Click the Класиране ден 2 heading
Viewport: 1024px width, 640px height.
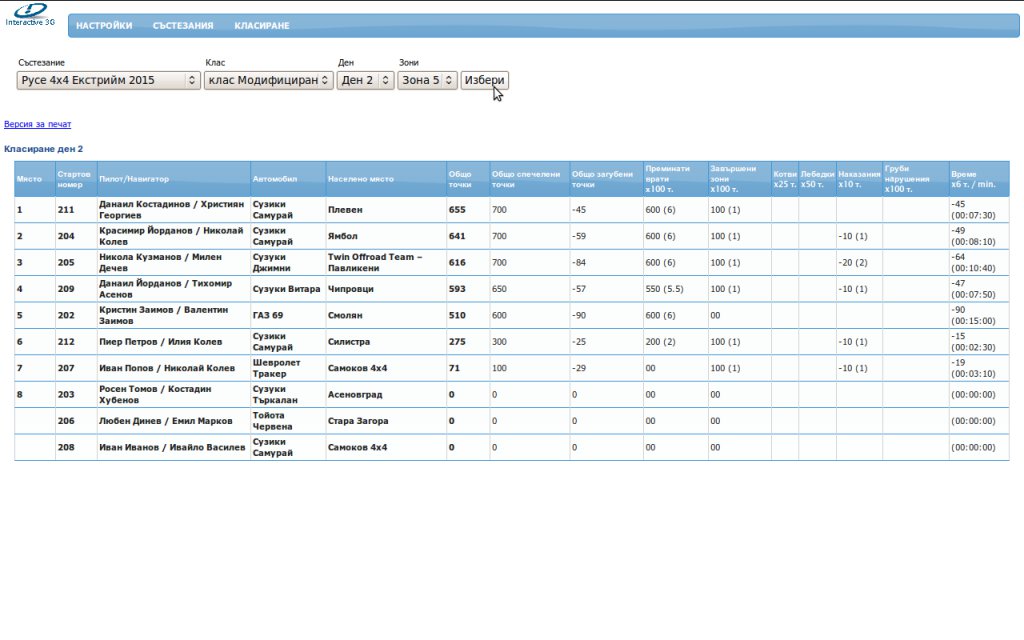[x=44, y=149]
